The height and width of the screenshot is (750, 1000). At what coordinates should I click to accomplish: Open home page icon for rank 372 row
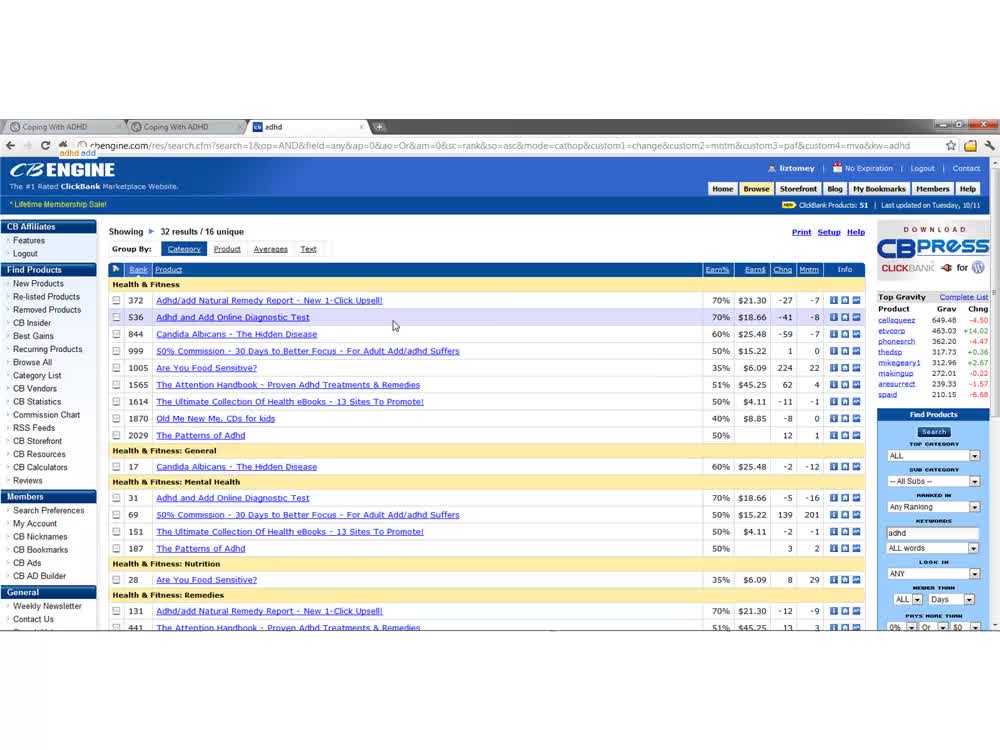pyautogui.click(x=845, y=300)
